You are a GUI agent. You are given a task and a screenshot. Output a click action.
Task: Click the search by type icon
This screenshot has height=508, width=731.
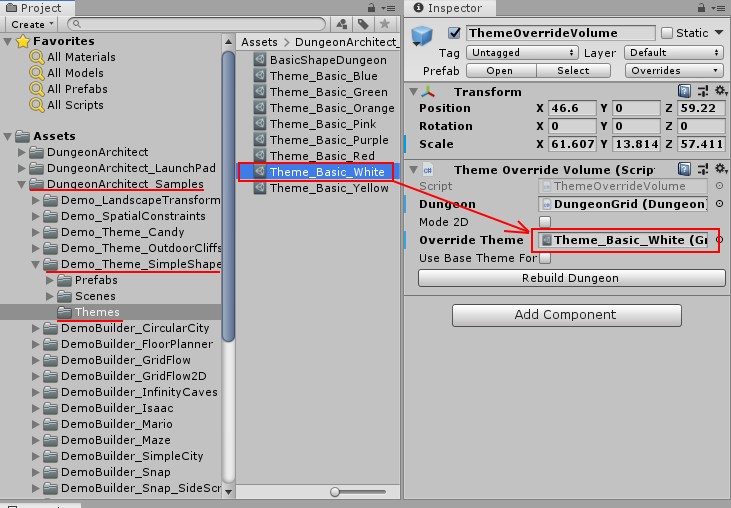(x=343, y=24)
